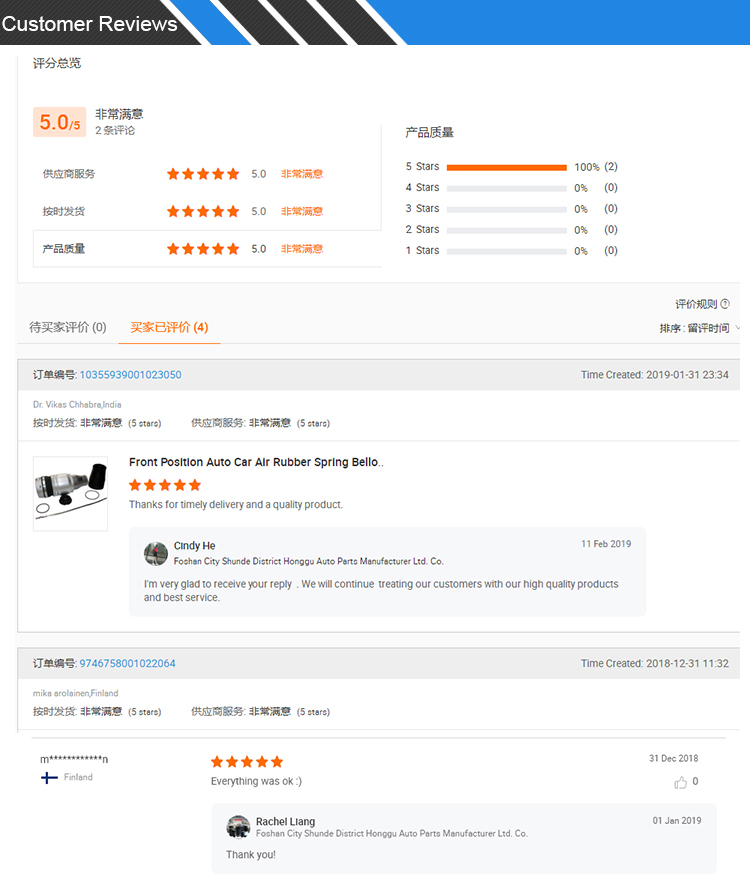Image resolution: width=750 pixels, height=891 pixels.
Task: Click Rachel Liang's avatar picture
Action: [238, 827]
